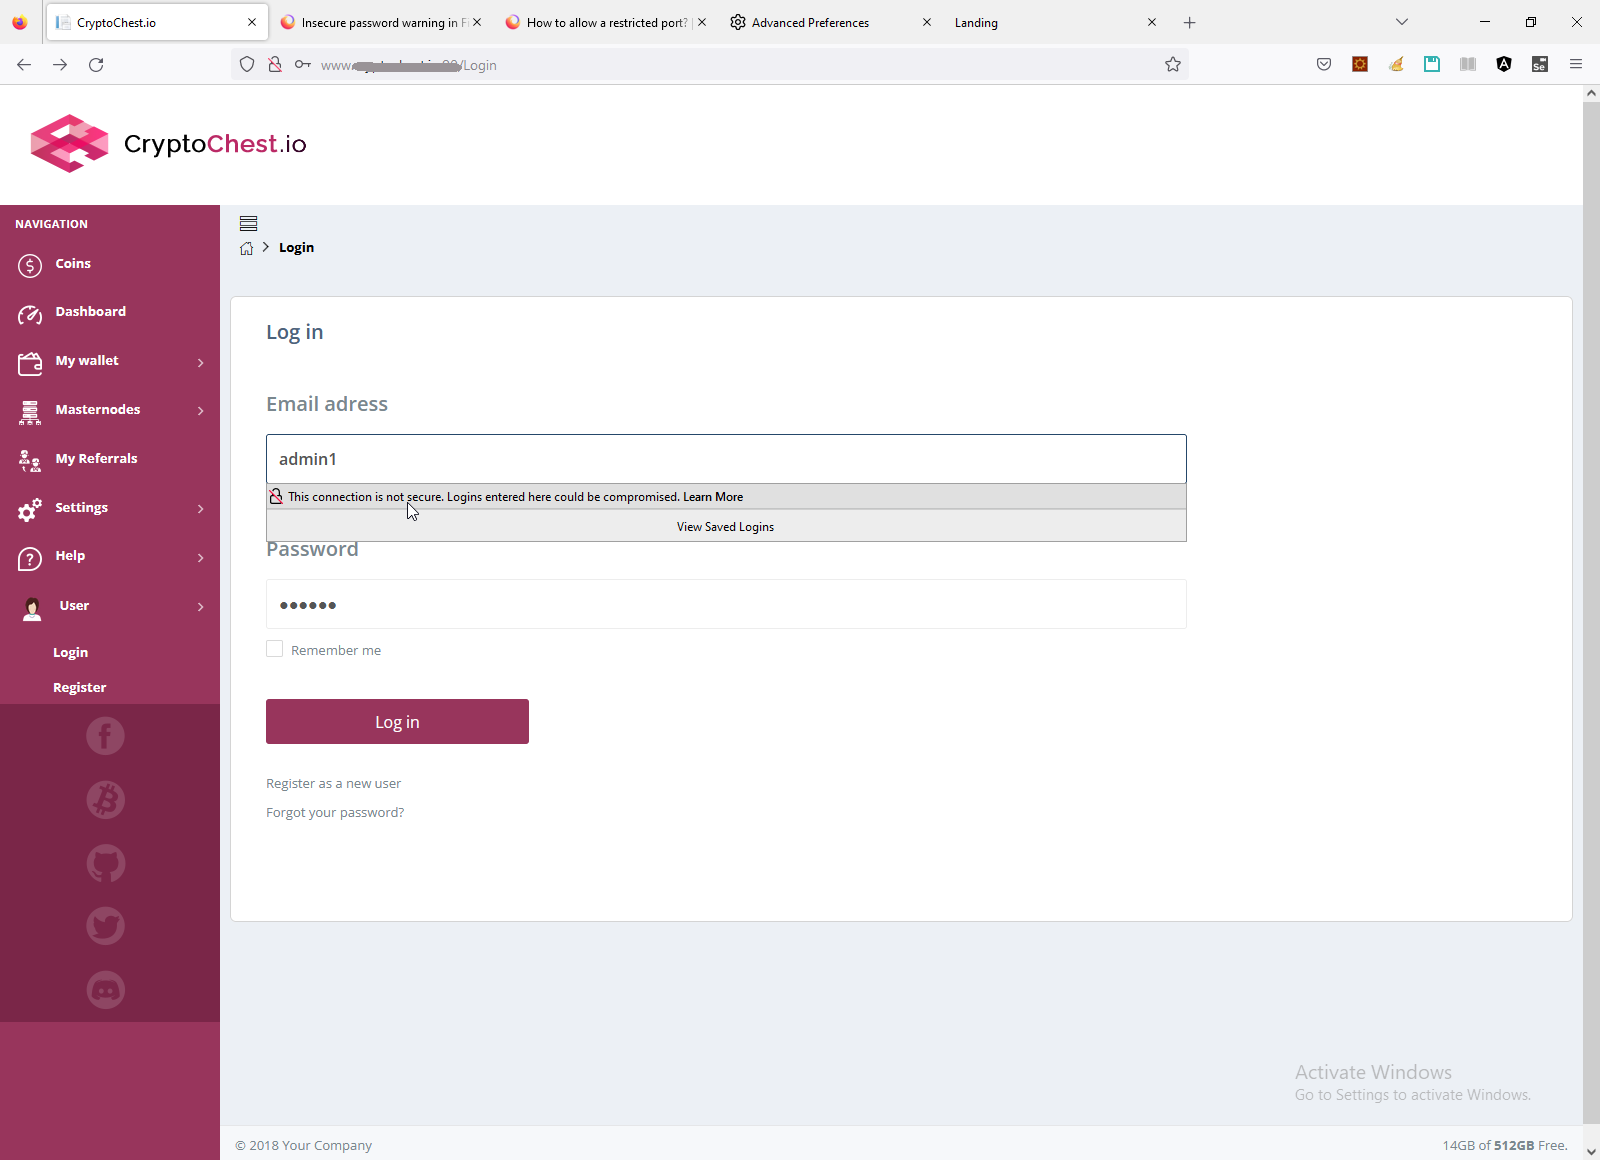1600x1160 pixels.
Task: Switch to the Landing tab
Action: pos(1056,22)
